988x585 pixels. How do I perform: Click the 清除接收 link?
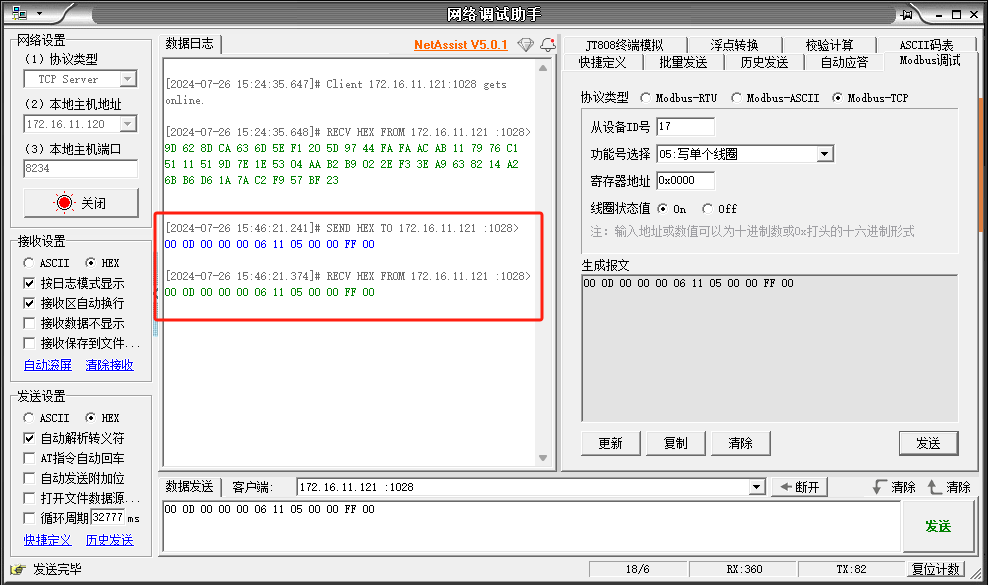pos(109,365)
